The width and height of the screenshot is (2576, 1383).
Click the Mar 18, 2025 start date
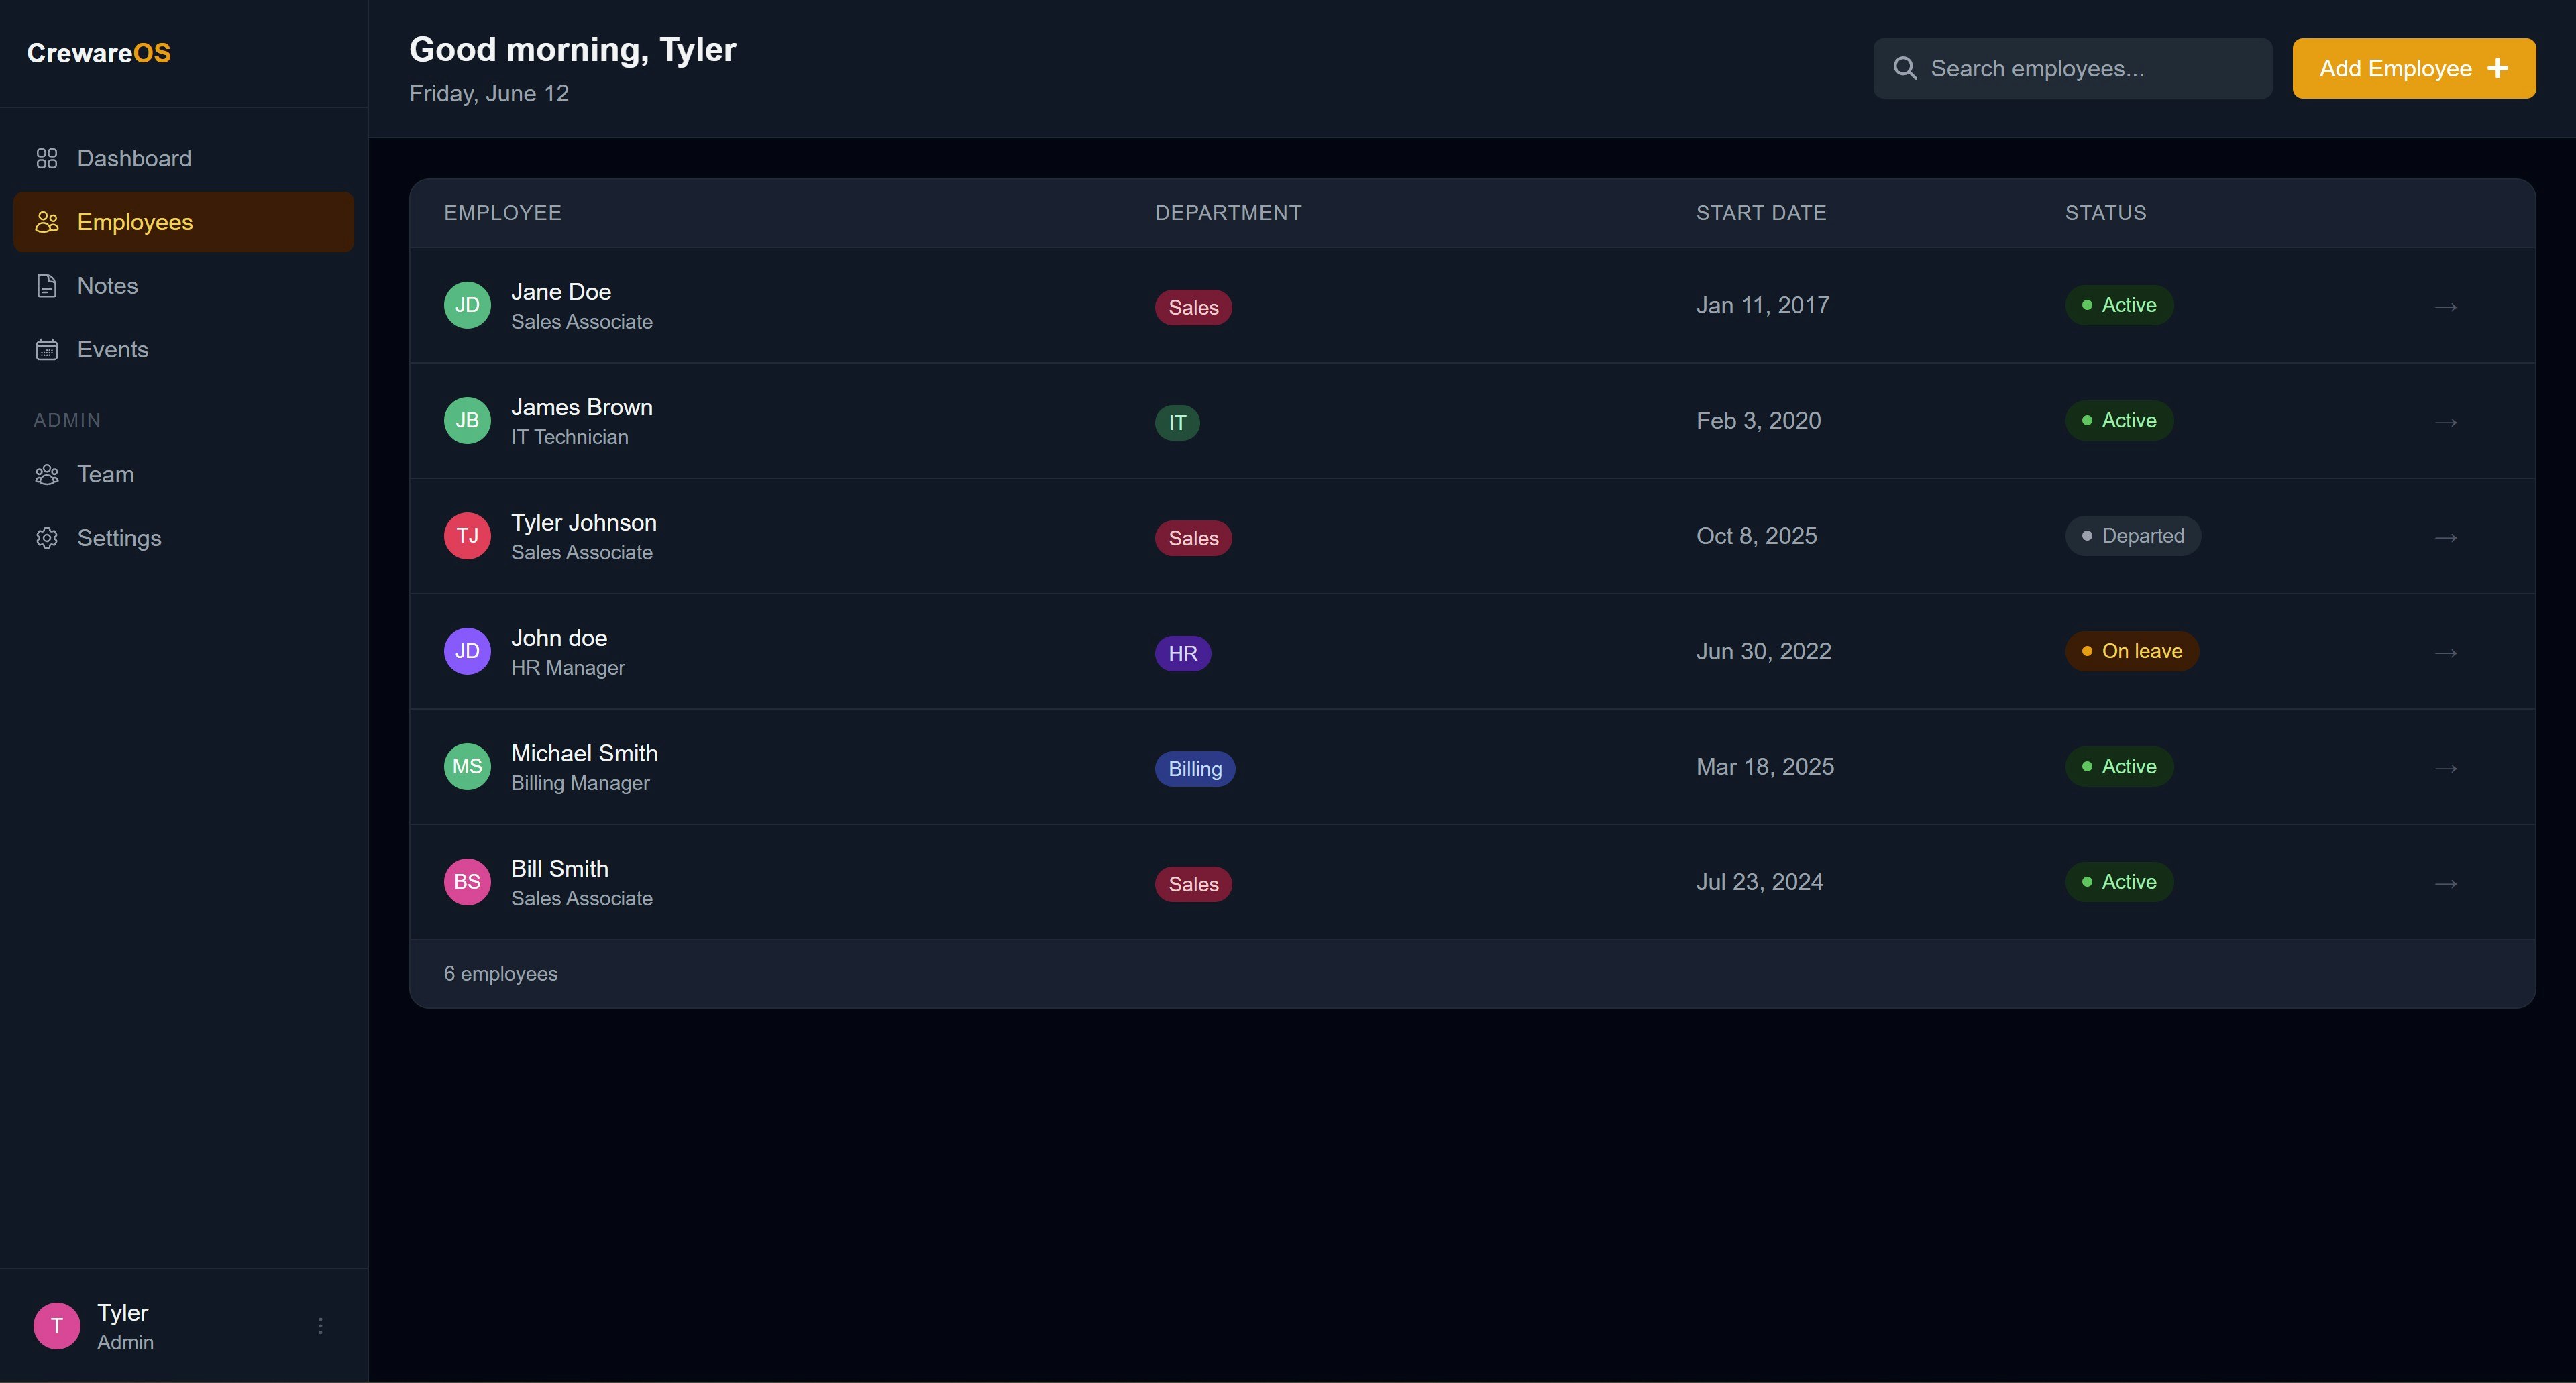tap(1765, 767)
